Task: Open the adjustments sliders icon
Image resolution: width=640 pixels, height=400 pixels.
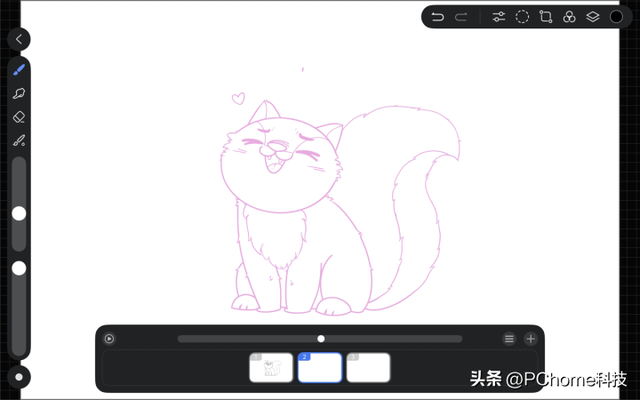Action: click(x=498, y=17)
